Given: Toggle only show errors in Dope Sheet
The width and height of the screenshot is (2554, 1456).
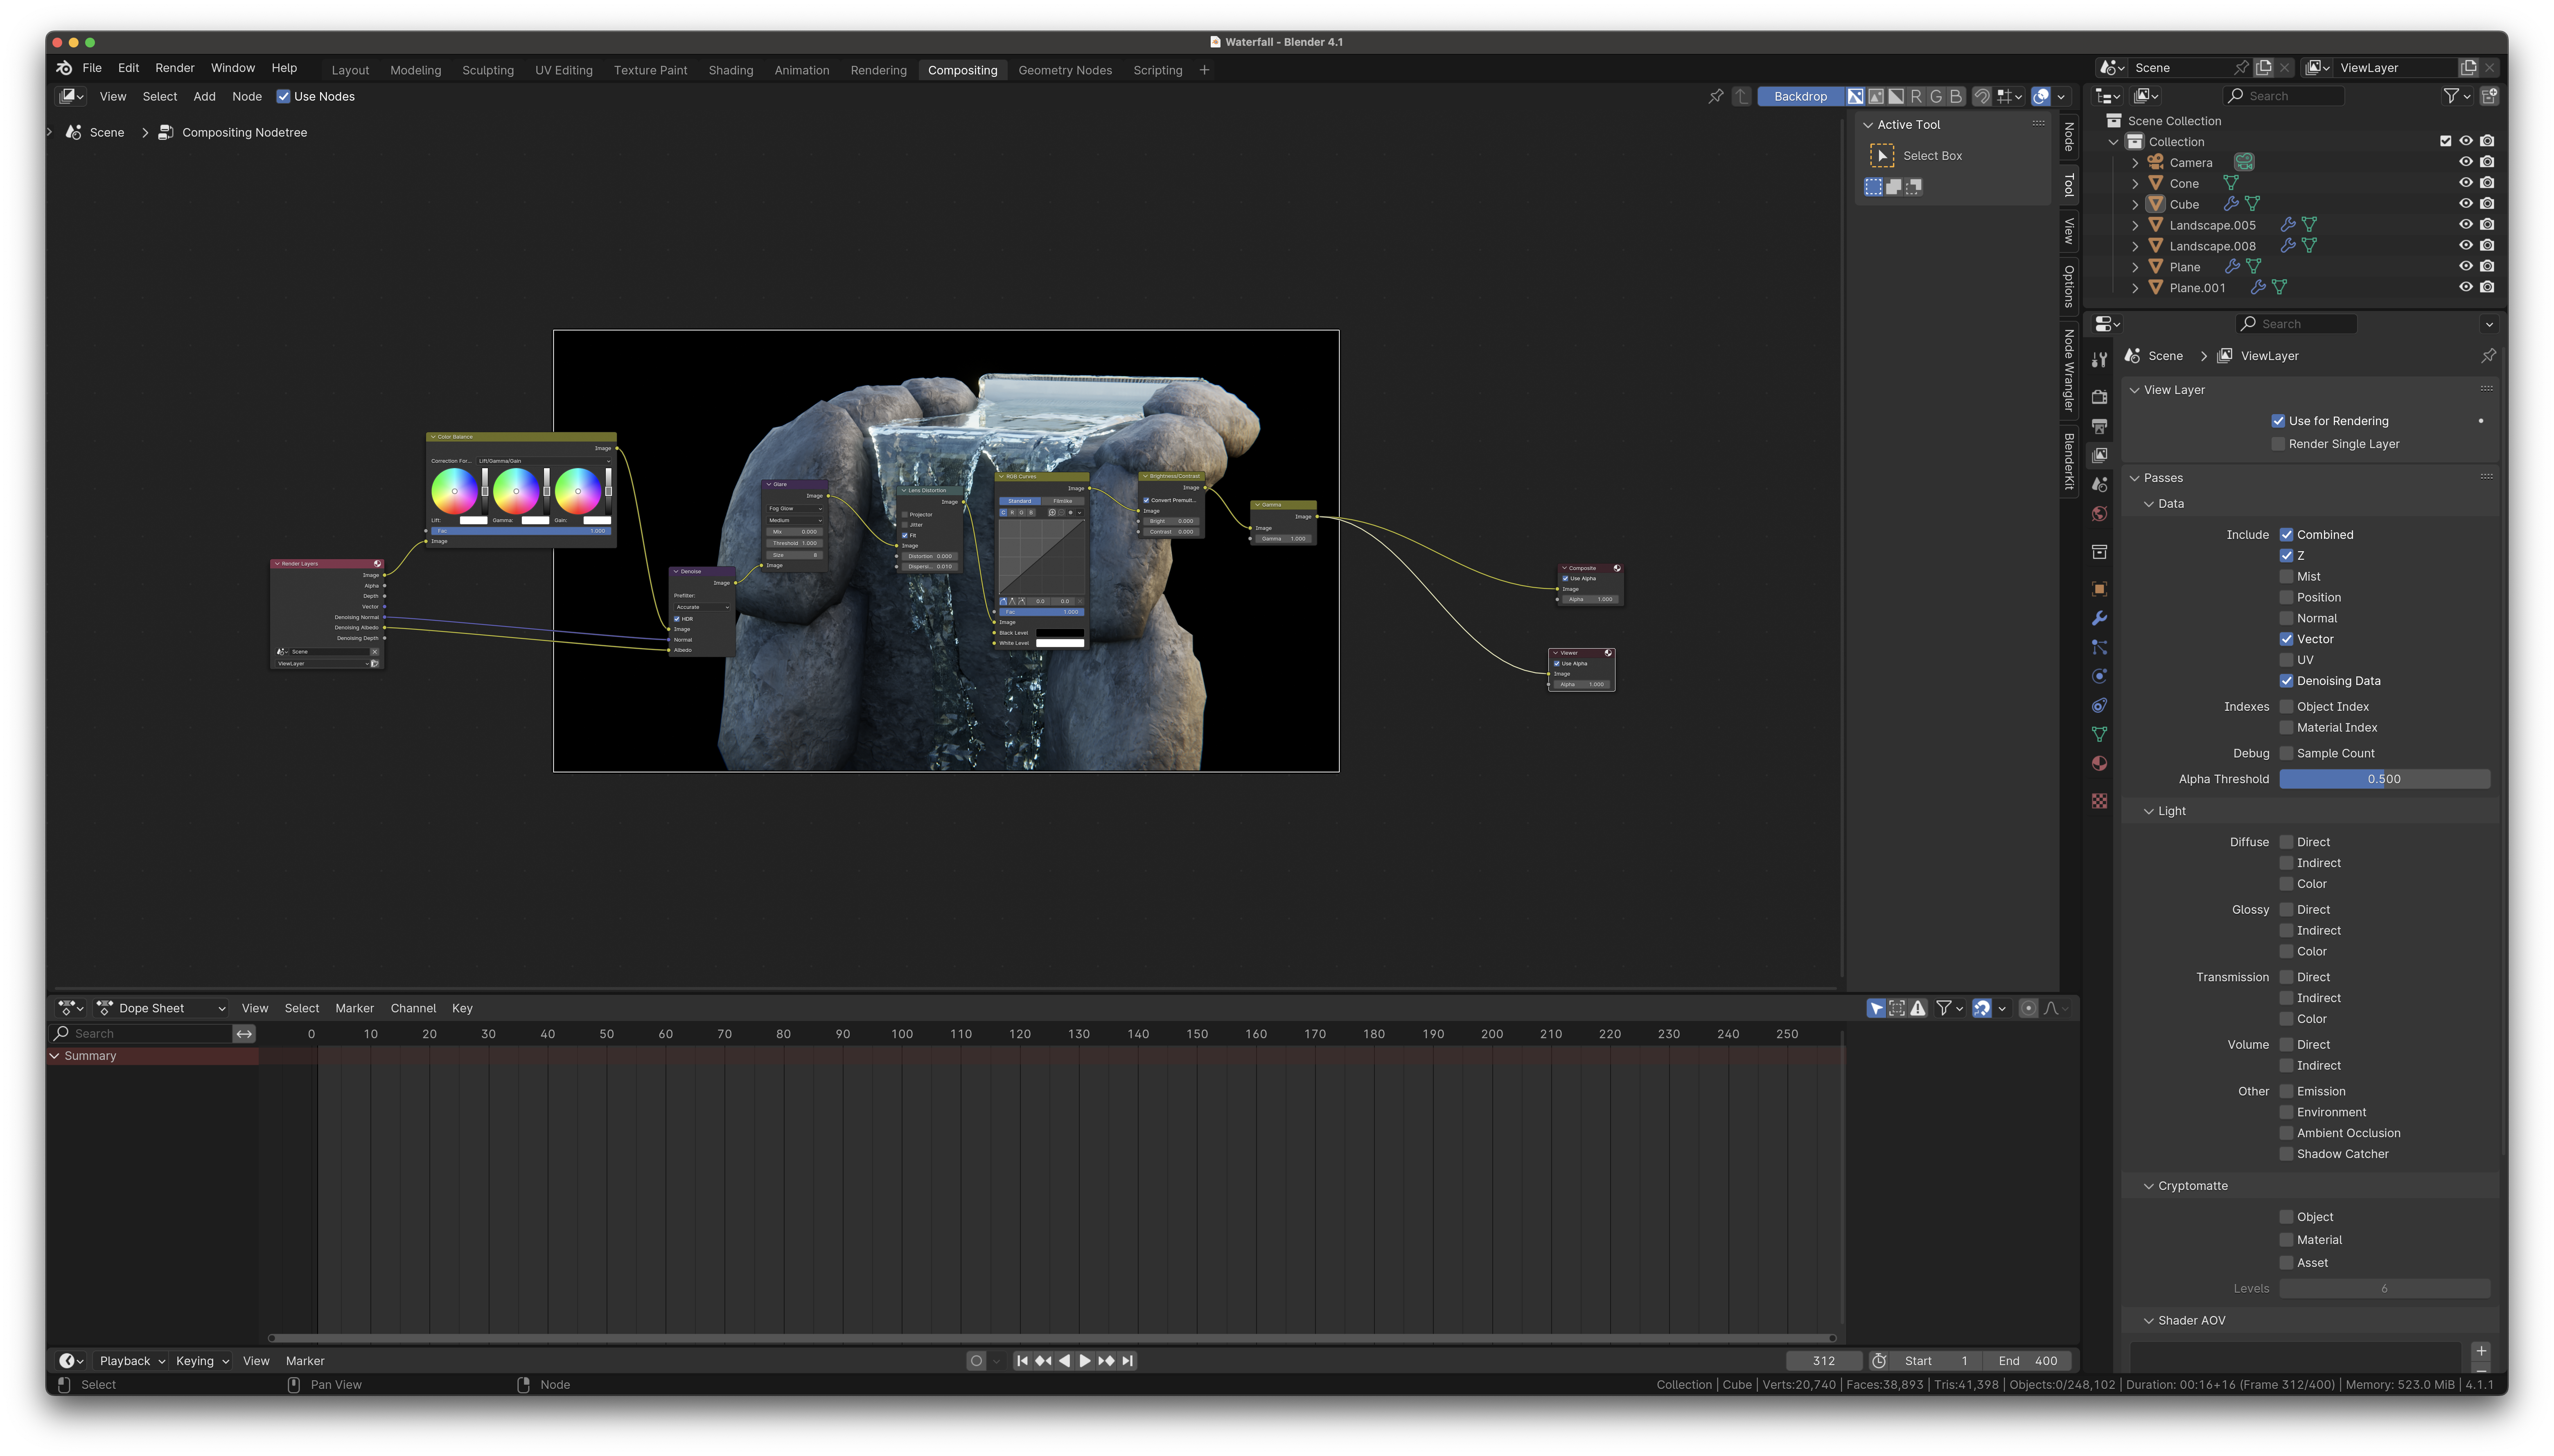Looking at the screenshot, I should pos(1918,1008).
